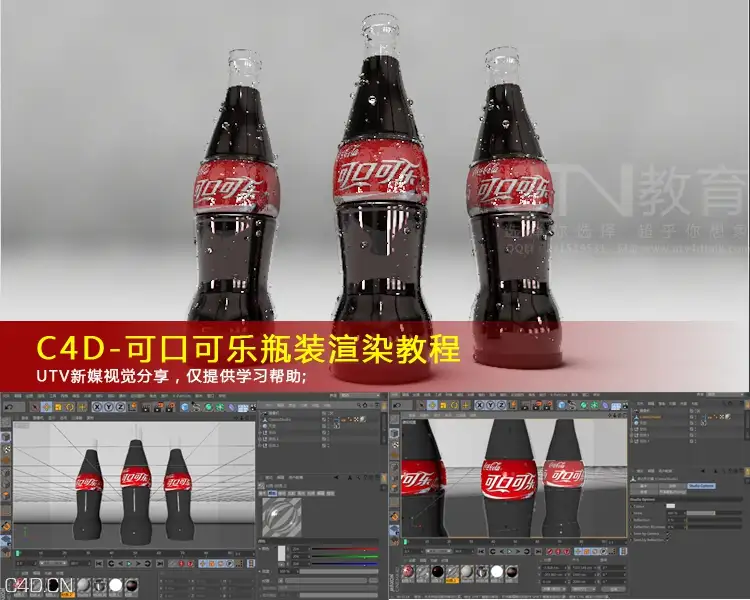Viewport: 750px width, 600px height.
Task: Click Make Editable icon in left C4D sidebar
Action: point(6,423)
